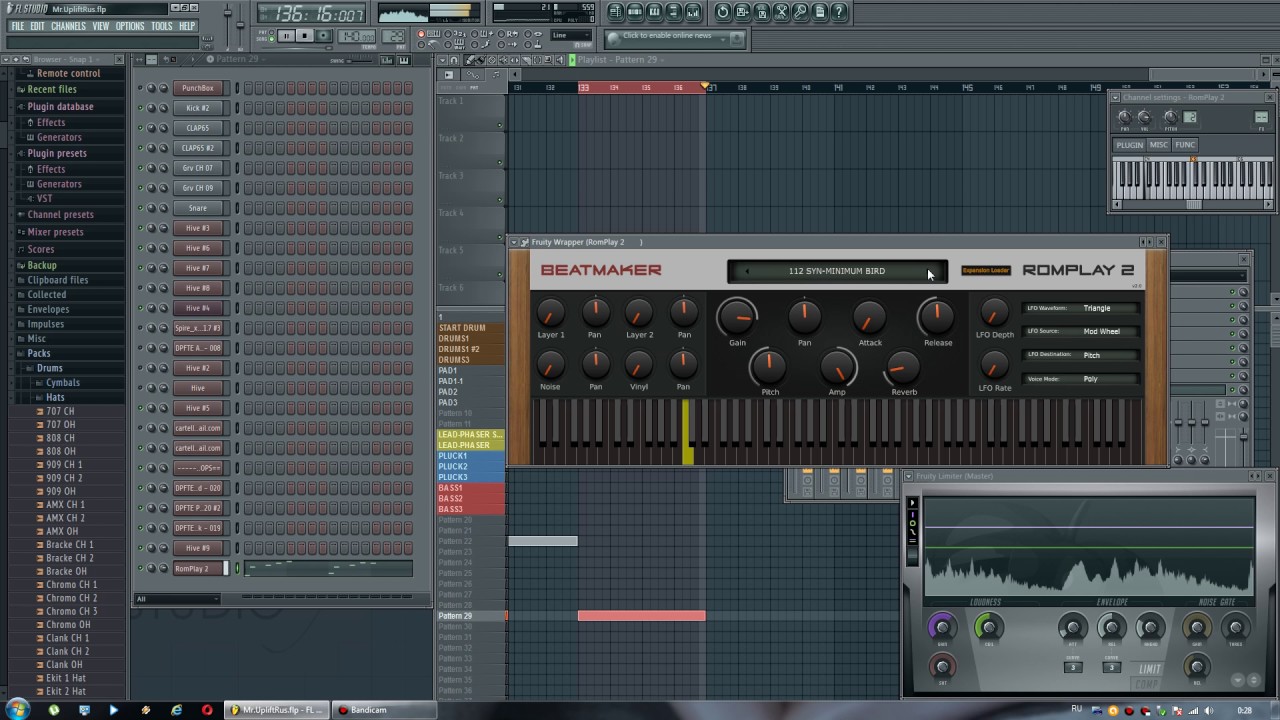The height and width of the screenshot is (720, 1280).
Task: Open the EDIT menu
Action: [x=37, y=26]
